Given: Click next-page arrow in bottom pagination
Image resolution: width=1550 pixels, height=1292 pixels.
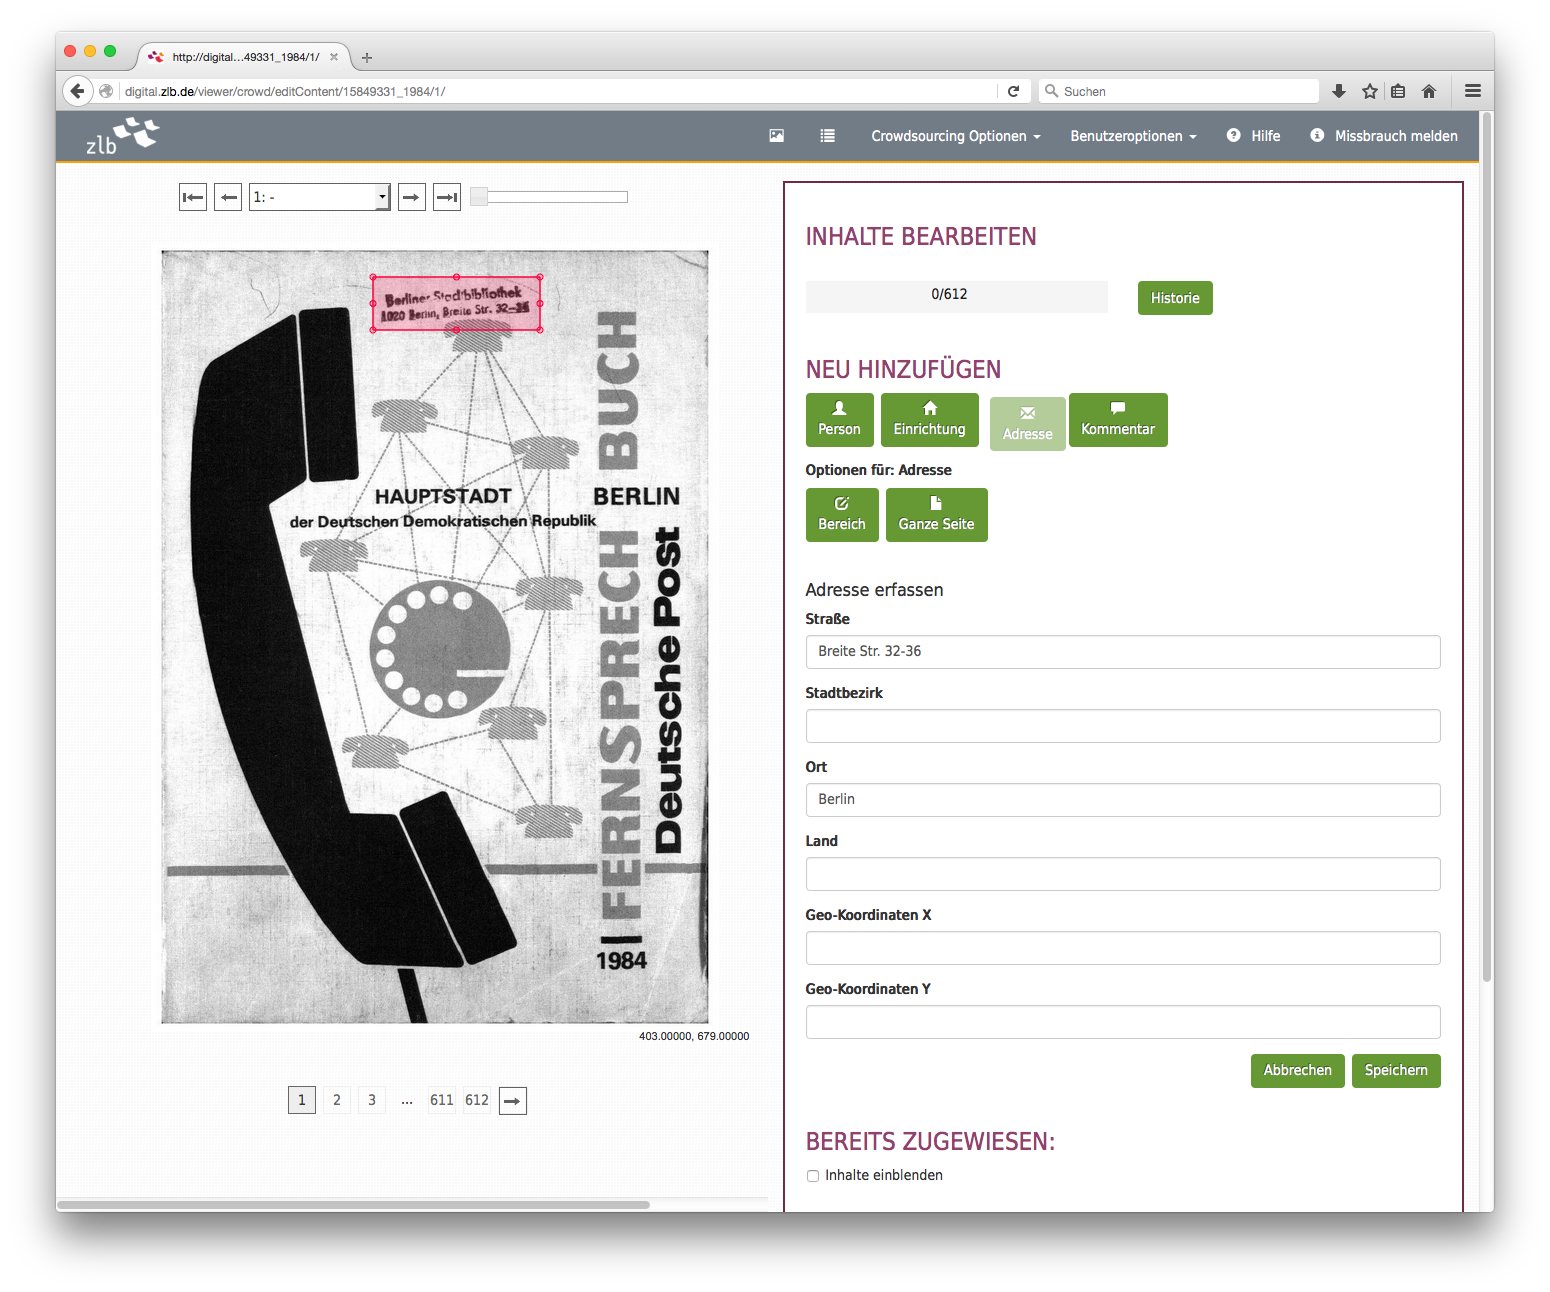Looking at the screenshot, I should click(x=513, y=1101).
